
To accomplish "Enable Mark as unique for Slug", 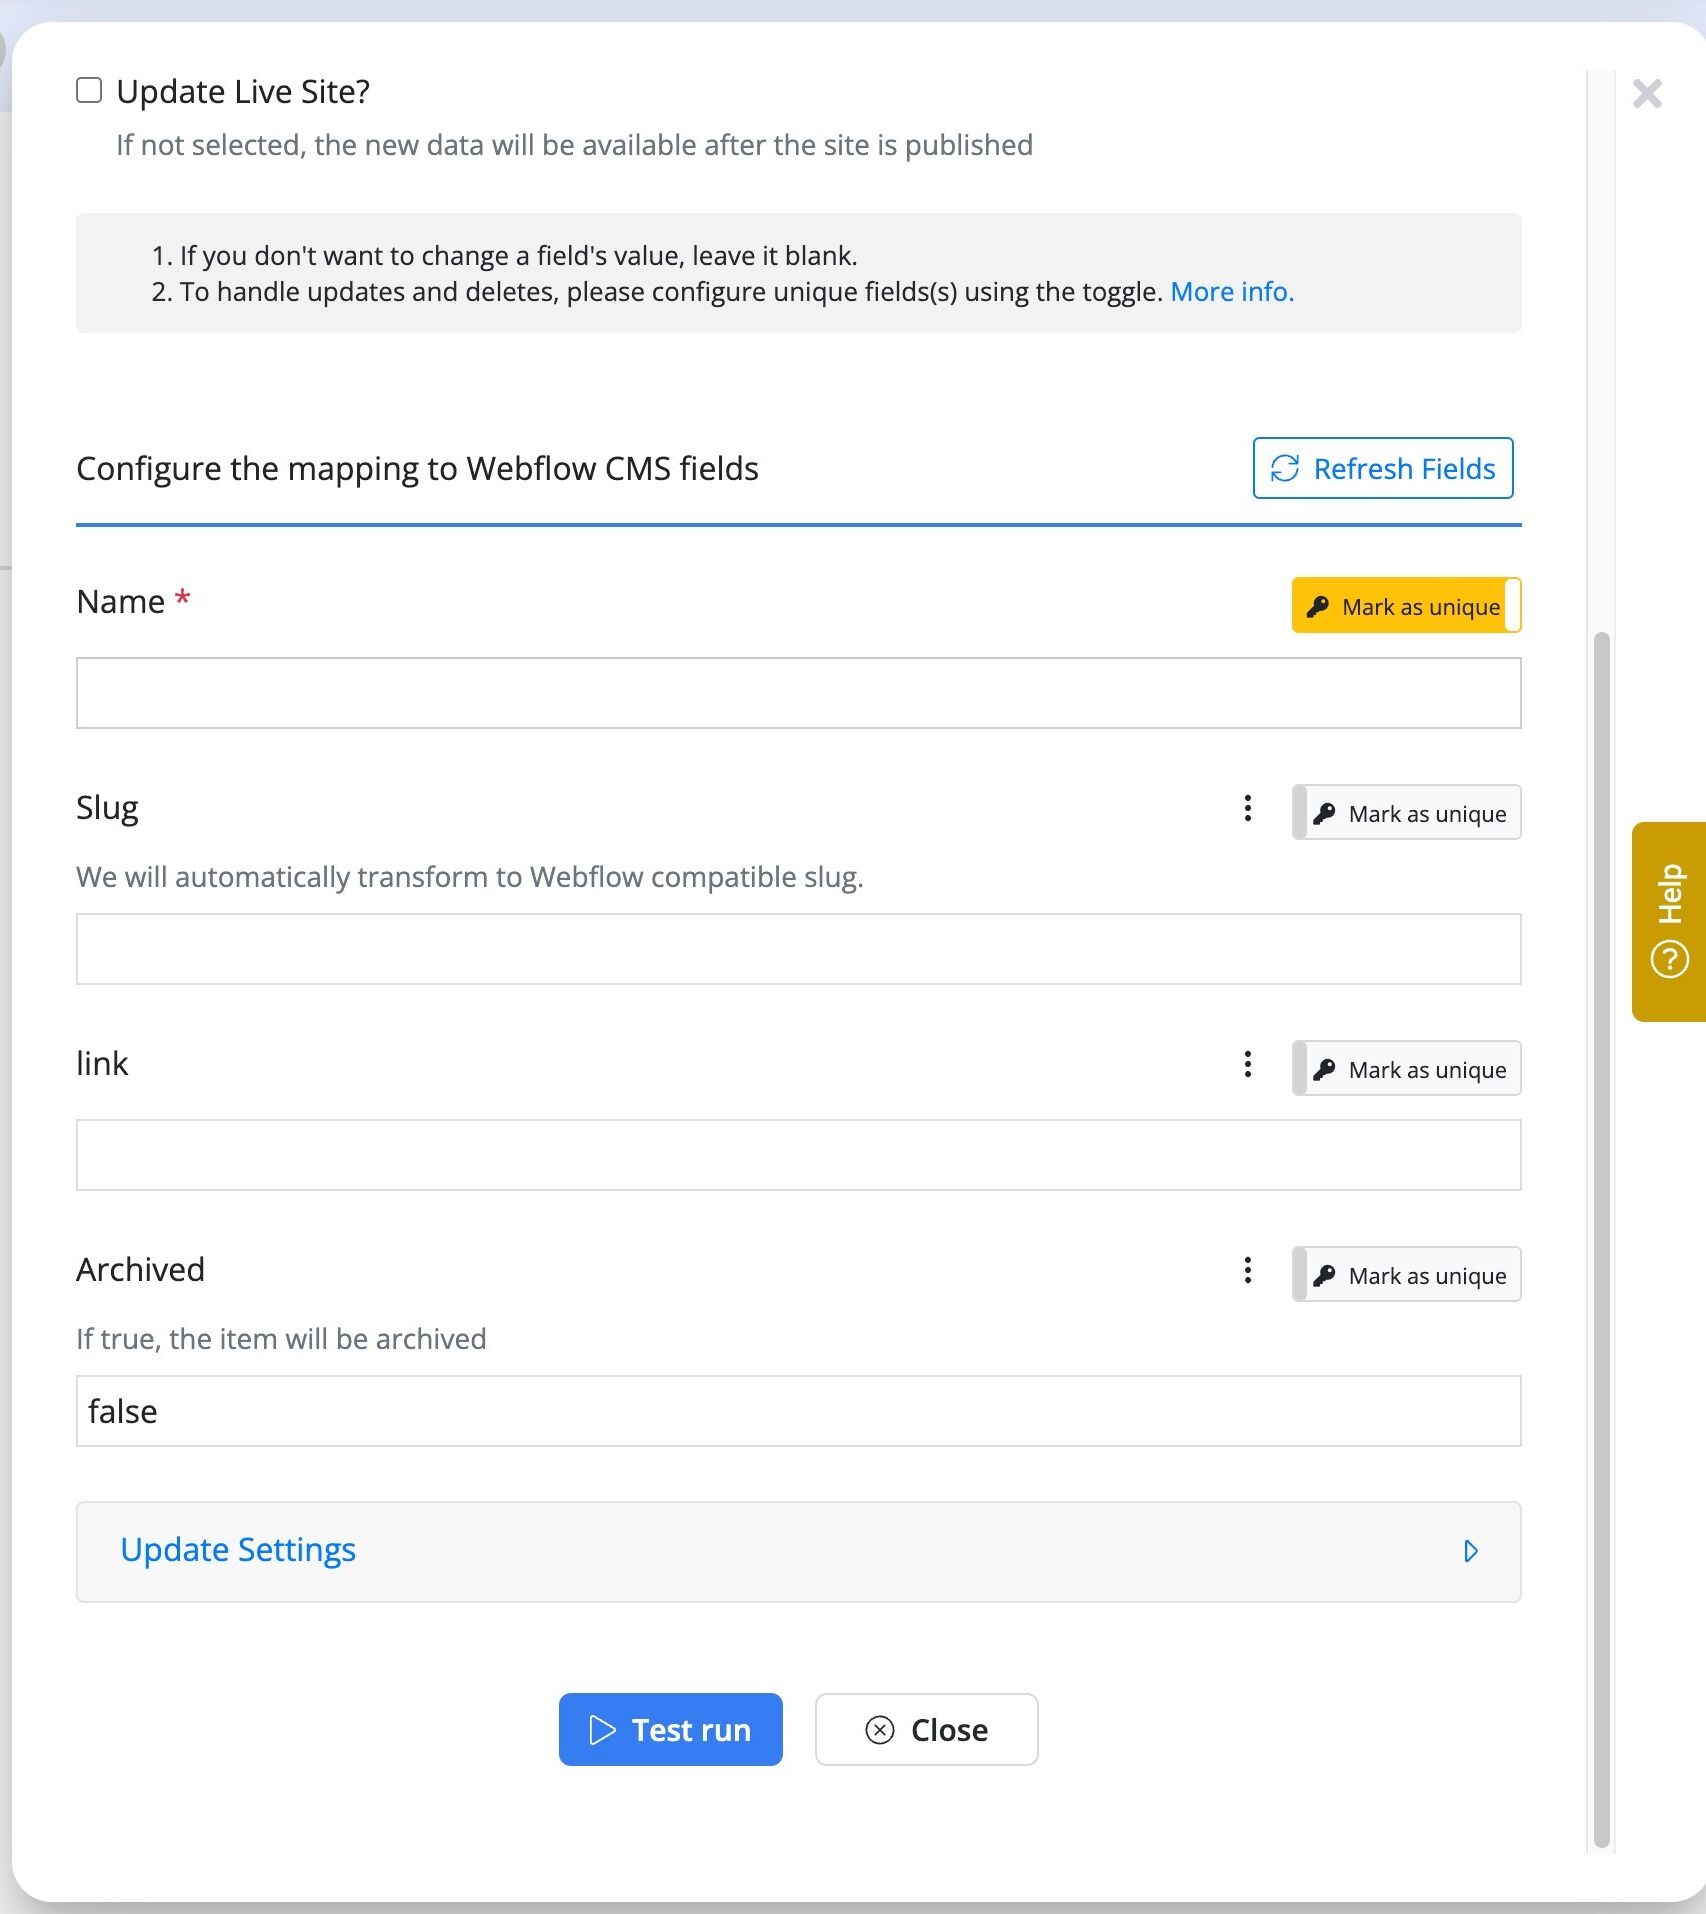I will (x=1405, y=813).
